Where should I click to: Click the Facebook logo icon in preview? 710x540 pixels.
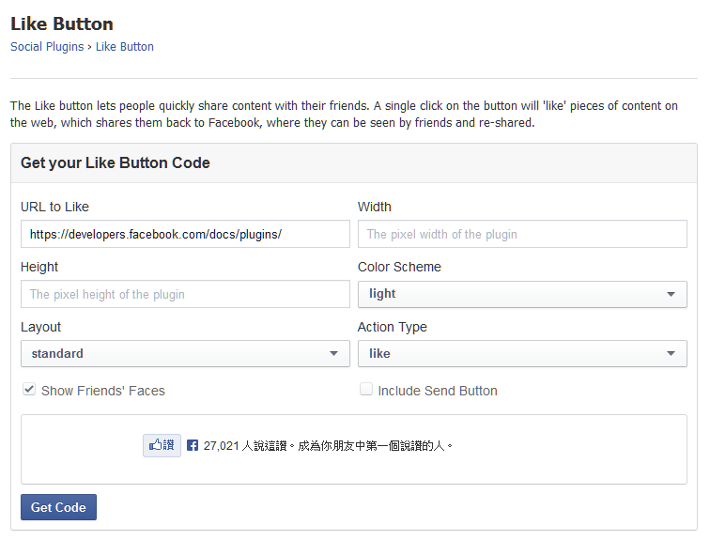tap(193, 446)
